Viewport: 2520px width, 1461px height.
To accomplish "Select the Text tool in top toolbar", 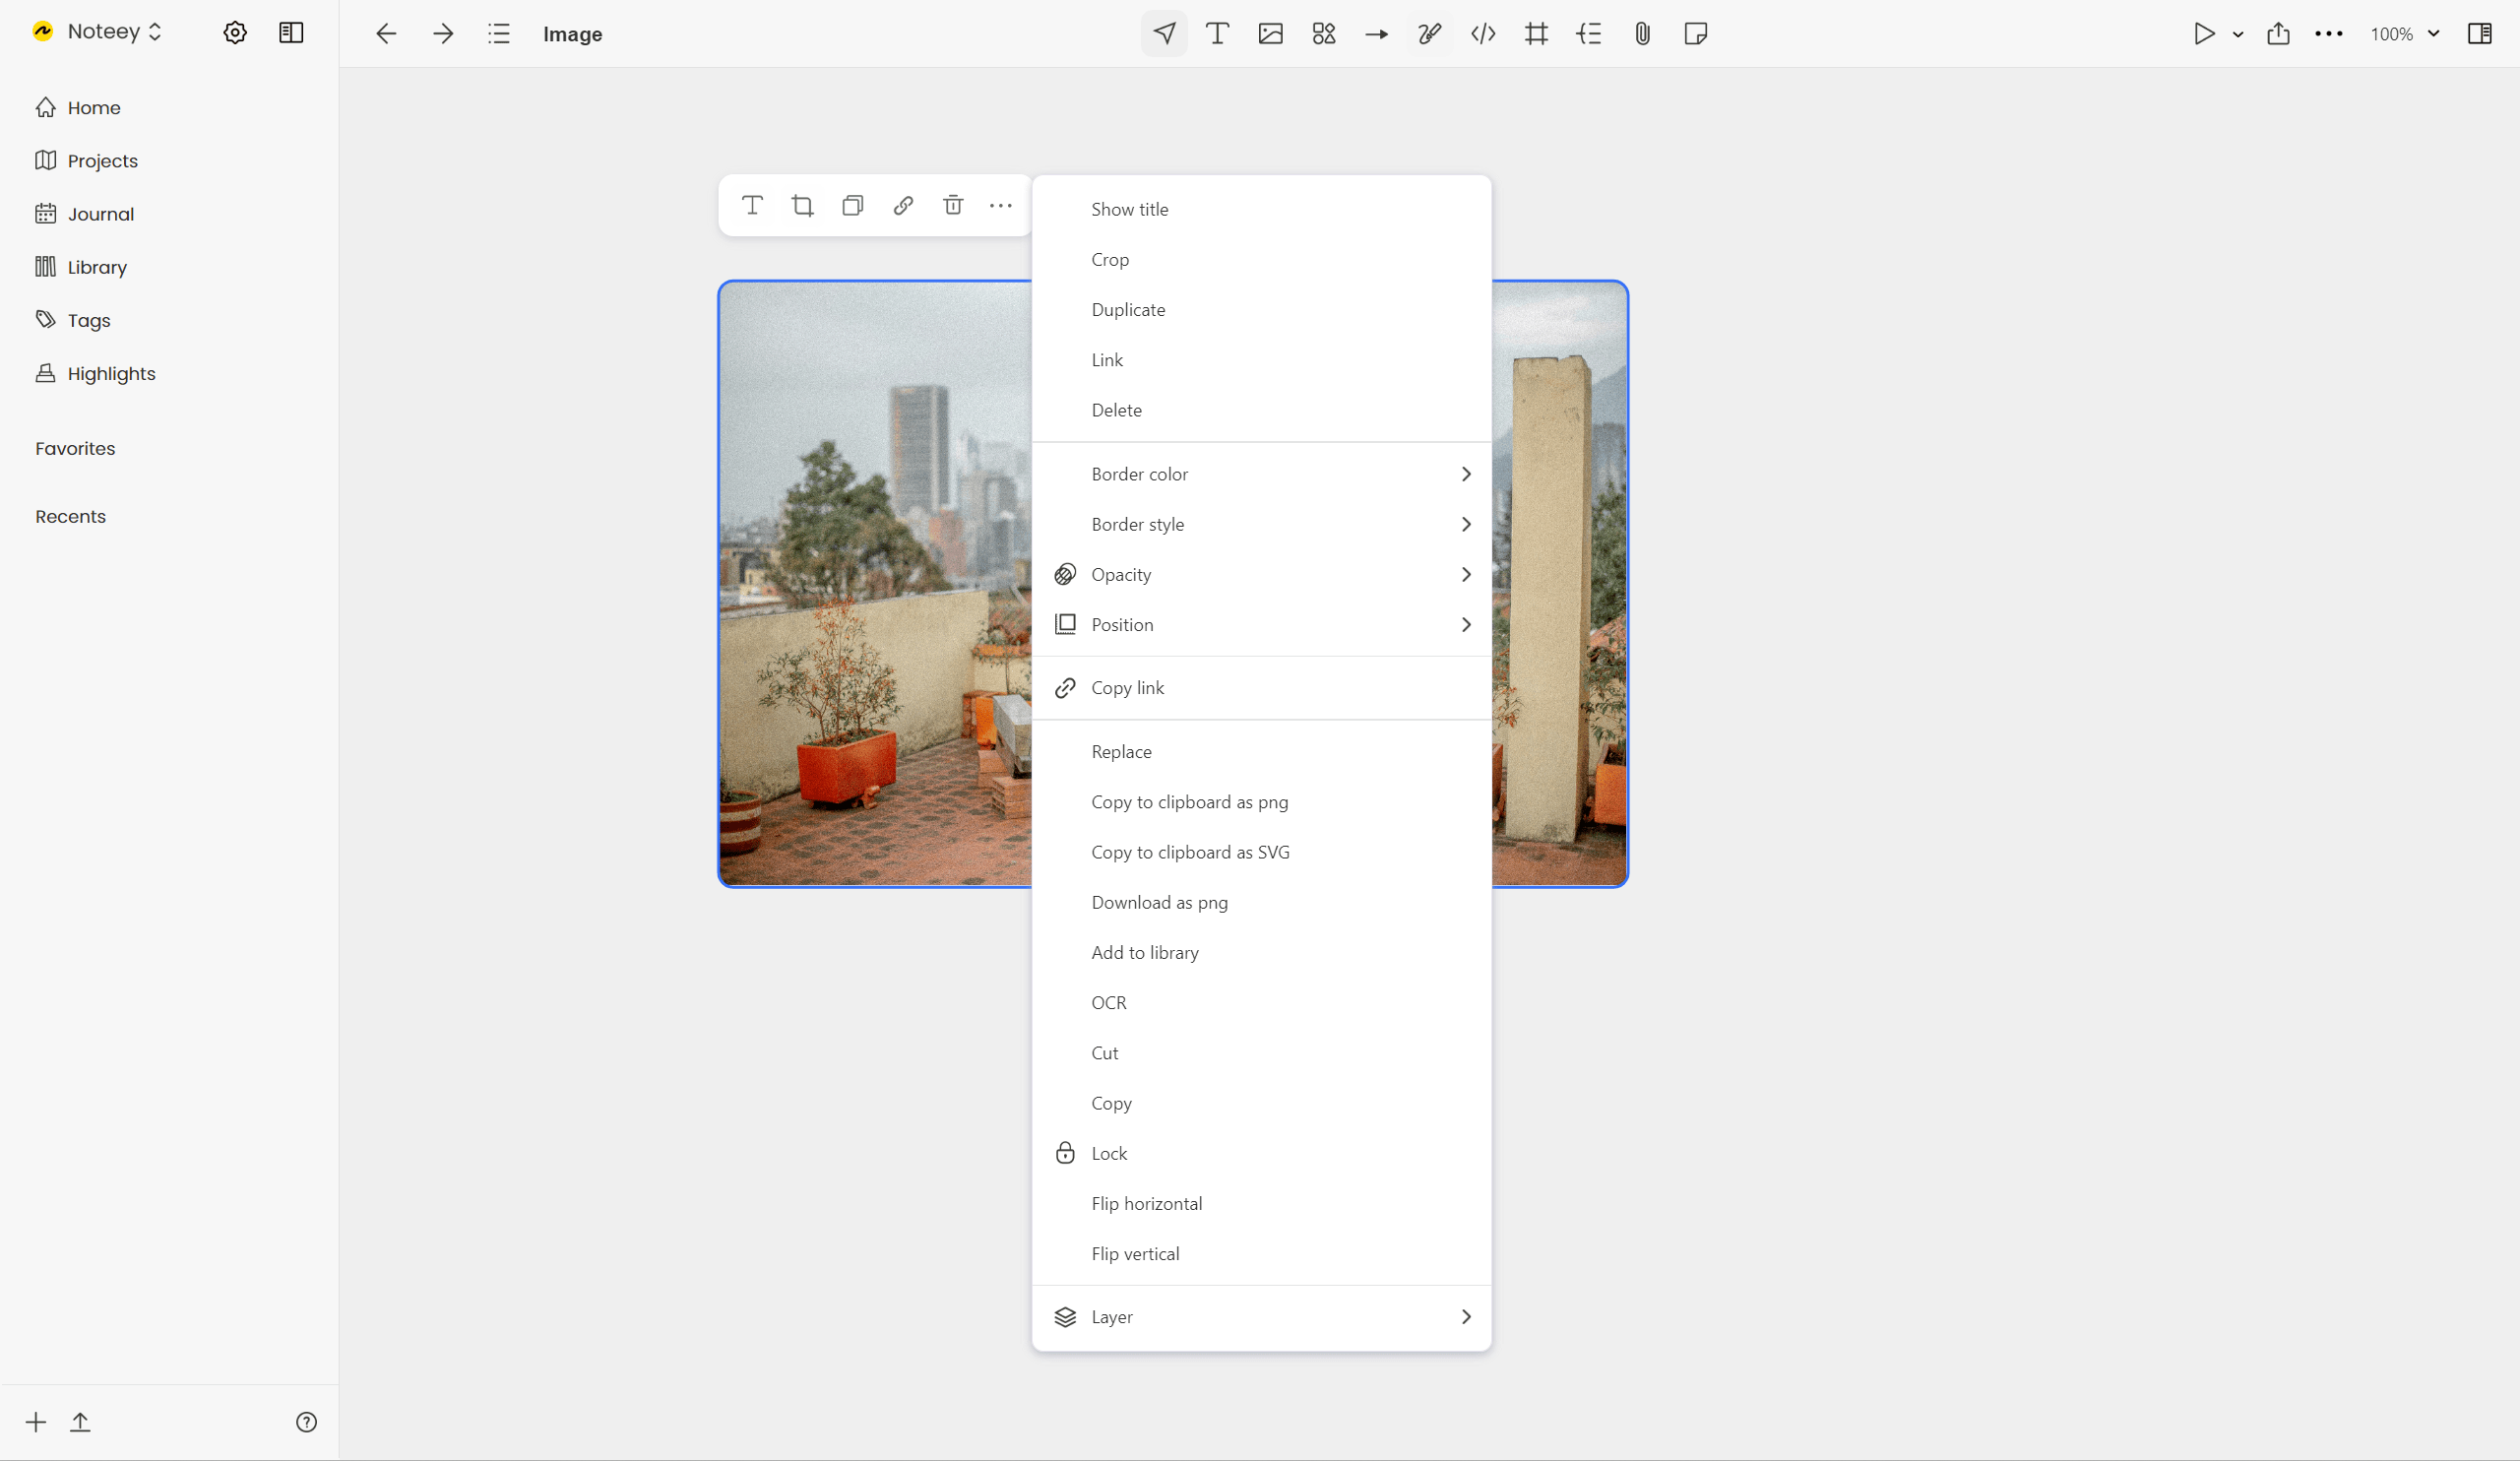I will [1217, 34].
